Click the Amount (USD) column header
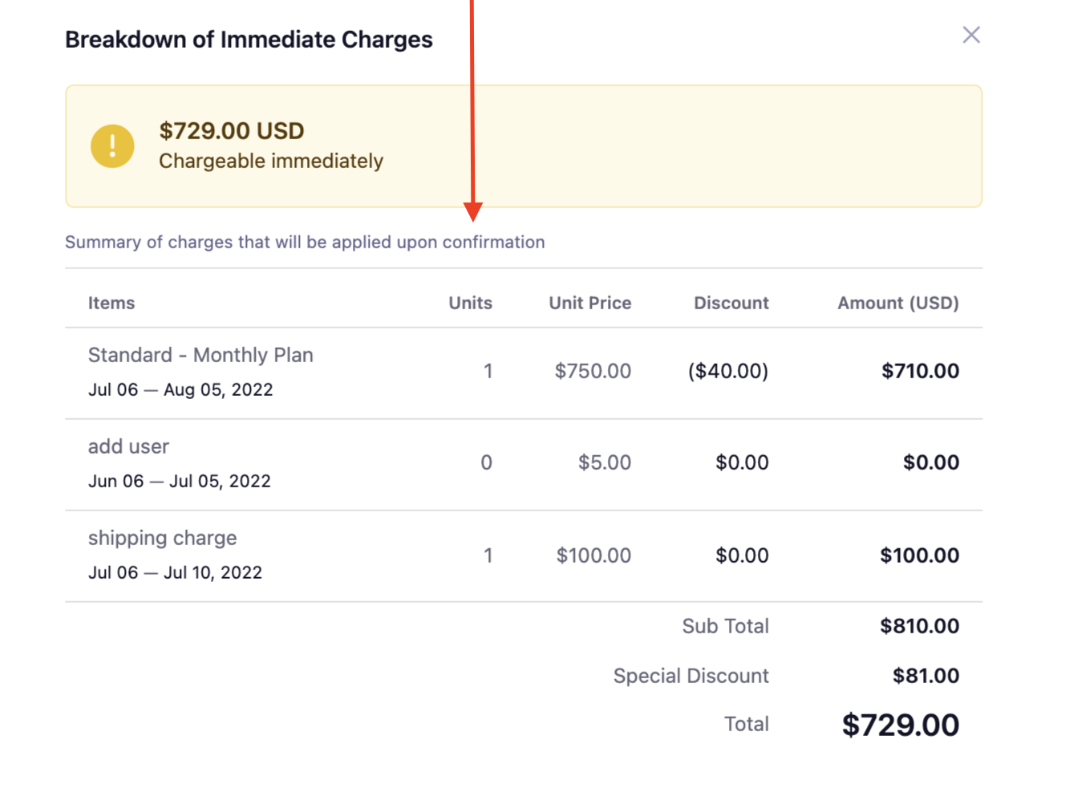This screenshot has width=1076, height=800. [898, 303]
